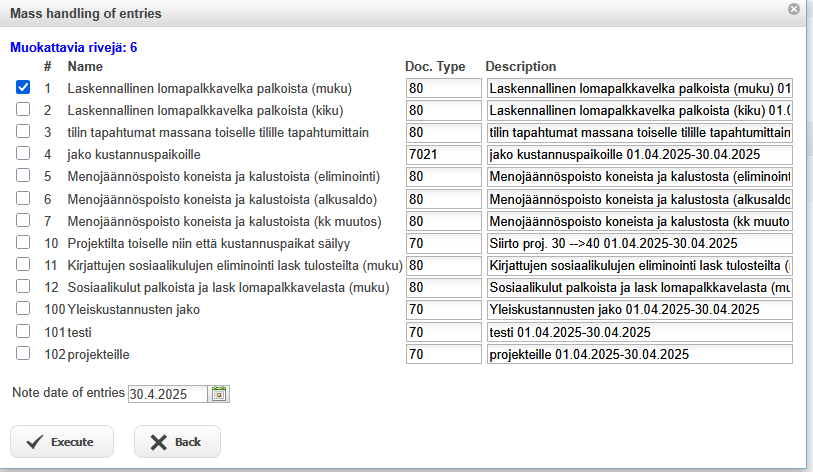Toggle checkbox for row 10 Projektilta toiselle
Viewport: 813px width, 472px height.
pyautogui.click(x=23, y=242)
